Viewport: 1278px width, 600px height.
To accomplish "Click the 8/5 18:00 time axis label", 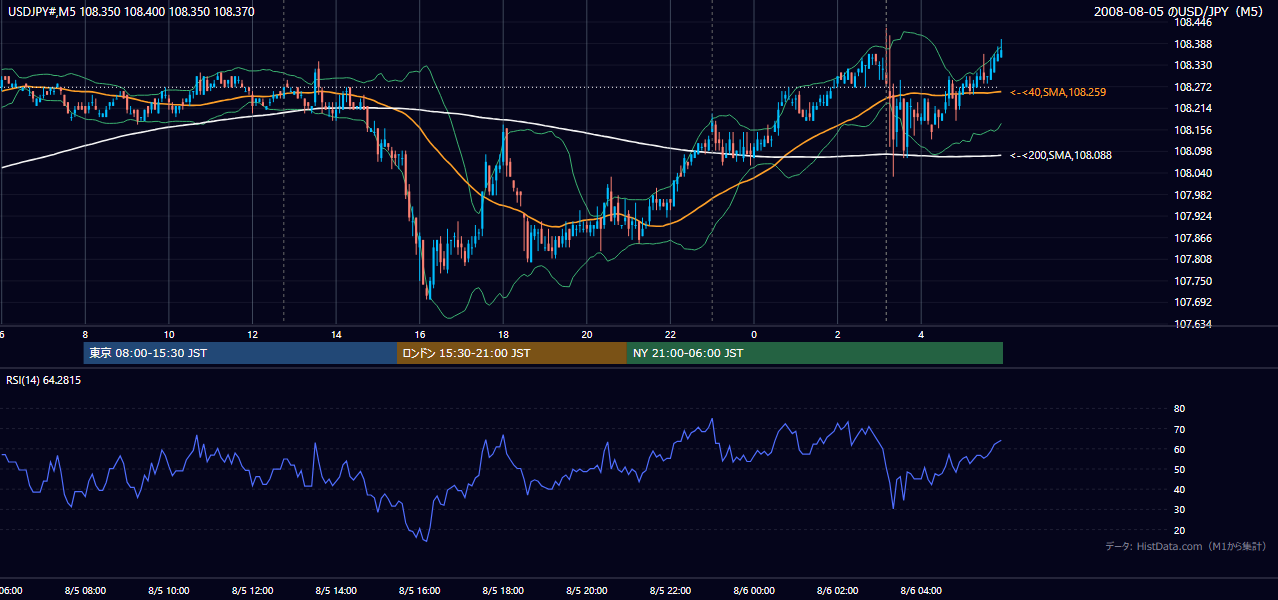I will click(x=503, y=590).
